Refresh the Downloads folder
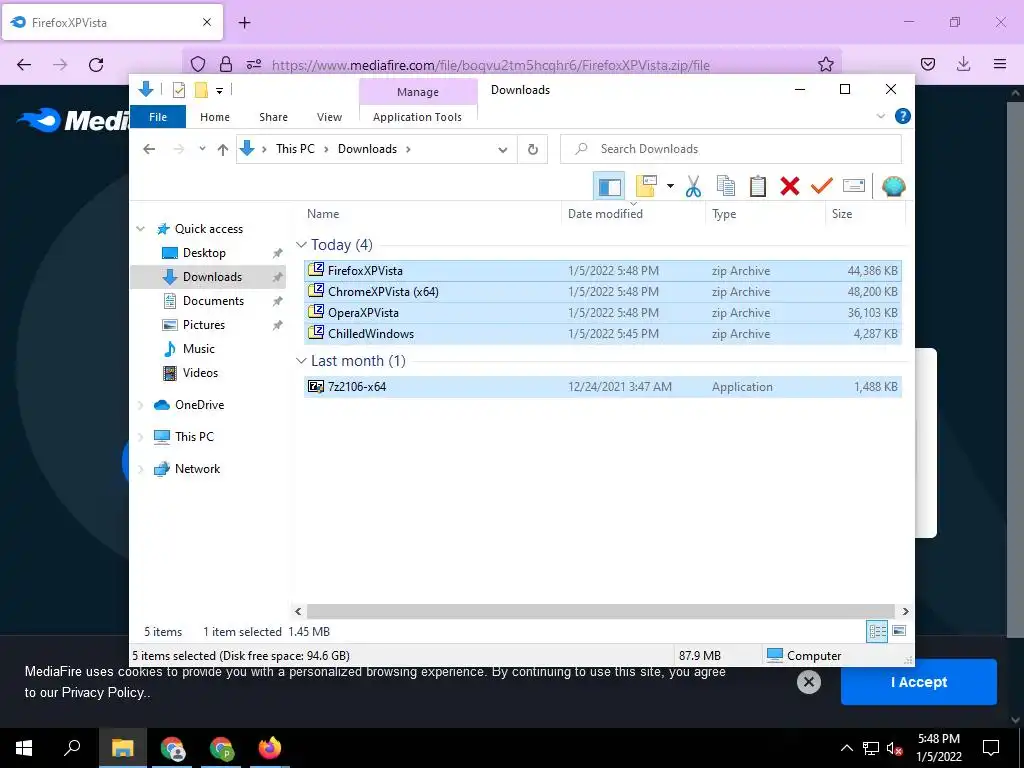1024x768 pixels. (x=533, y=150)
